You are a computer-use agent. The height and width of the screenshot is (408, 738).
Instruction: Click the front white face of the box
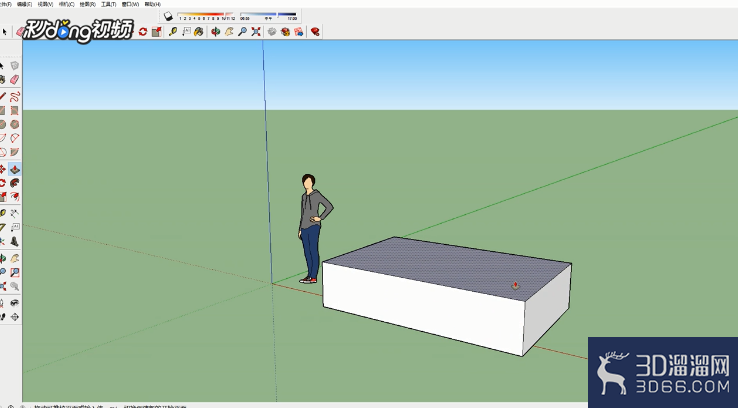pos(424,308)
